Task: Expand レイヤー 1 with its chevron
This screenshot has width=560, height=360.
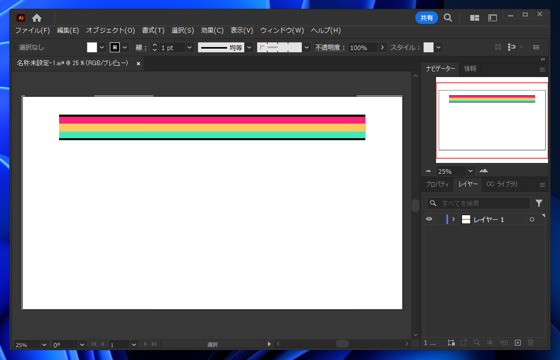Action: [454, 219]
